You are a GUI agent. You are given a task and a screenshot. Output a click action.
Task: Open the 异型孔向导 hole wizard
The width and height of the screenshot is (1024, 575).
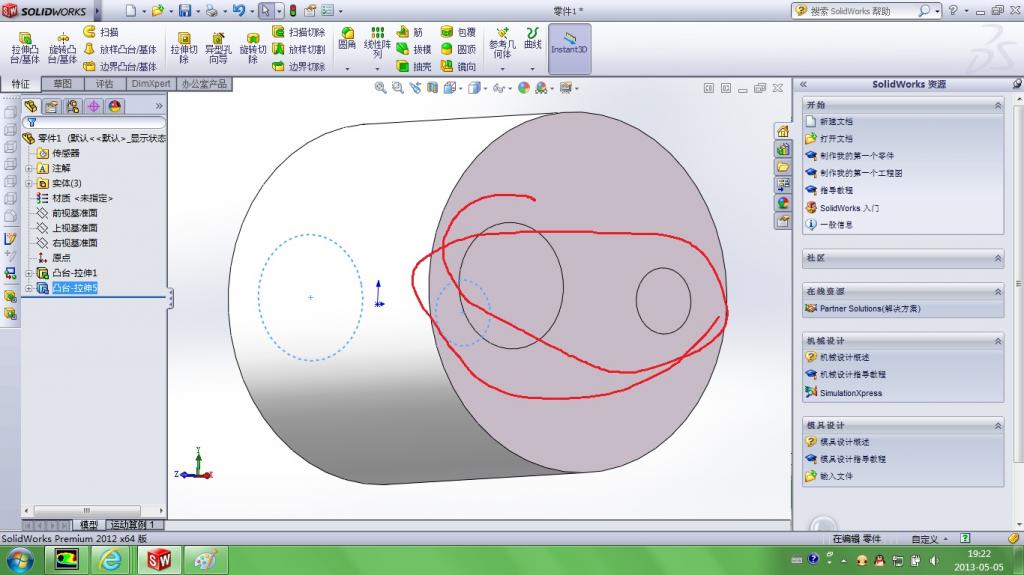(x=218, y=48)
